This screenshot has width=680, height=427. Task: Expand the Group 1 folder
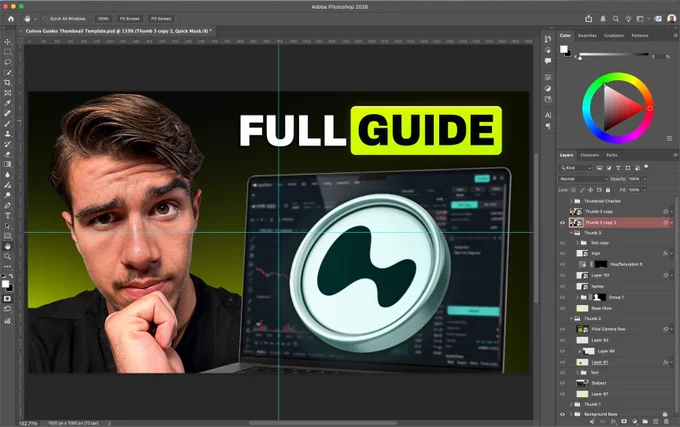[x=577, y=297]
